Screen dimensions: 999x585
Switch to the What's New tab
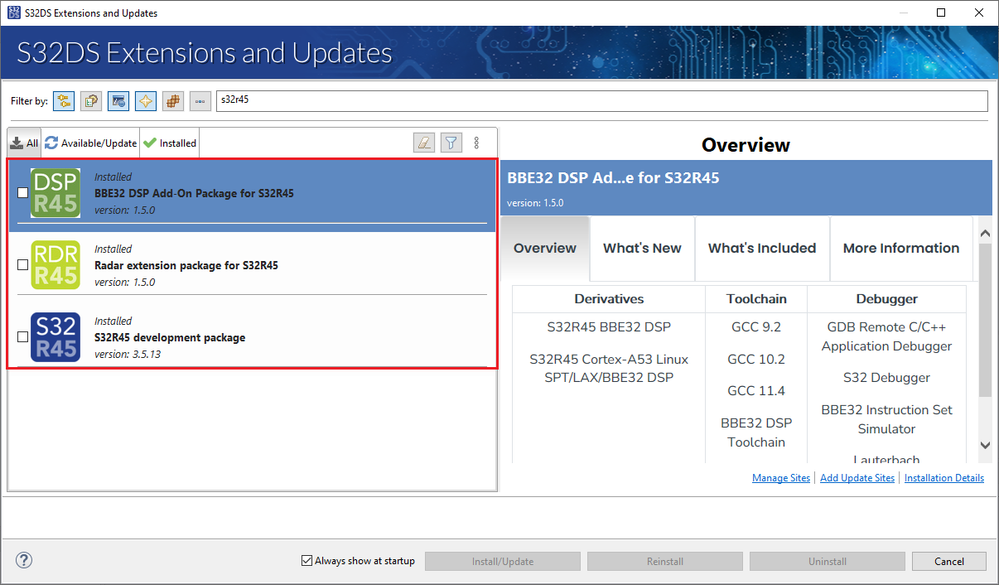coord(642,249)
